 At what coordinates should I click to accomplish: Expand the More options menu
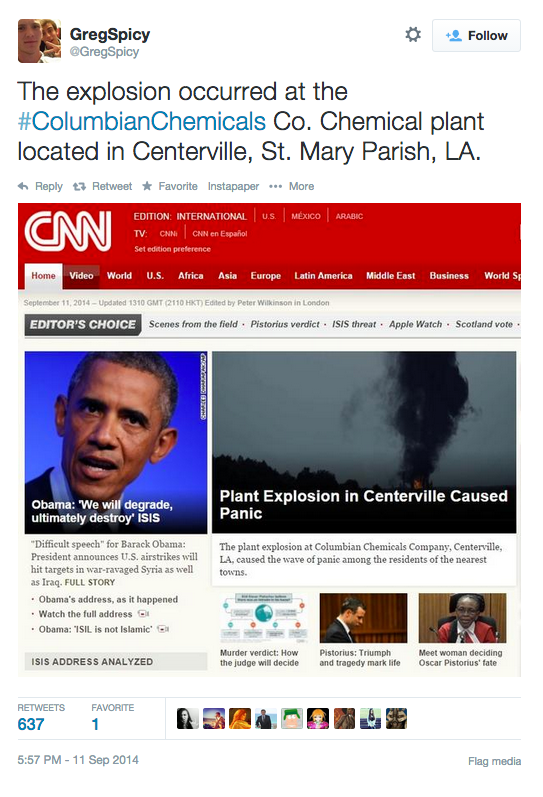(292, 187)
